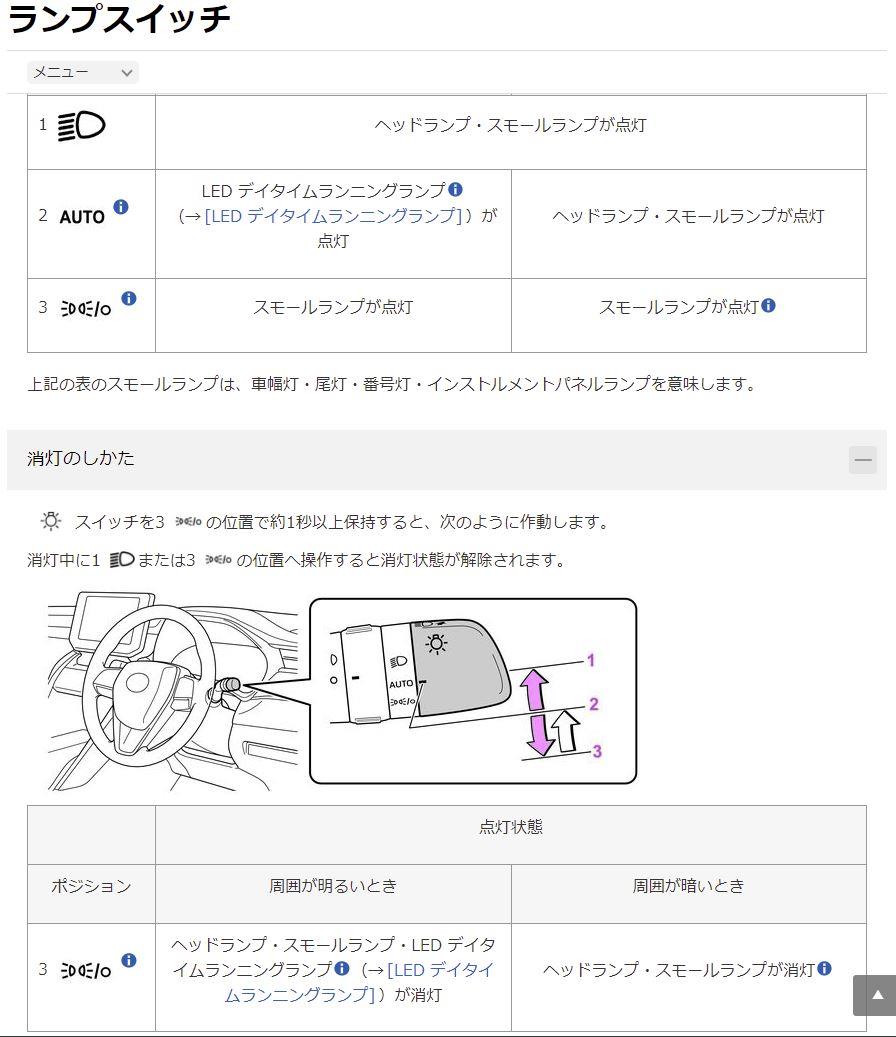
Task: Collapse the 消灯のしかた section with minus button
Action: (863, 460)
